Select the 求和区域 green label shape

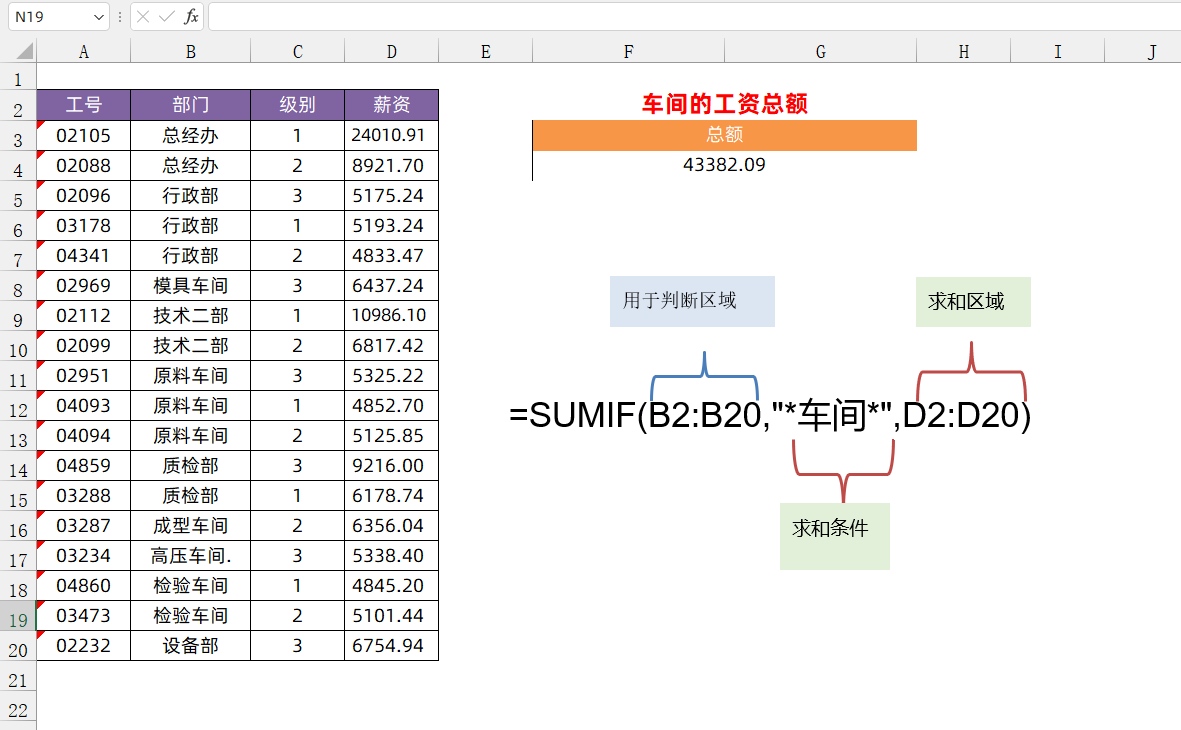pyautogui.click(x=972, y=301)
